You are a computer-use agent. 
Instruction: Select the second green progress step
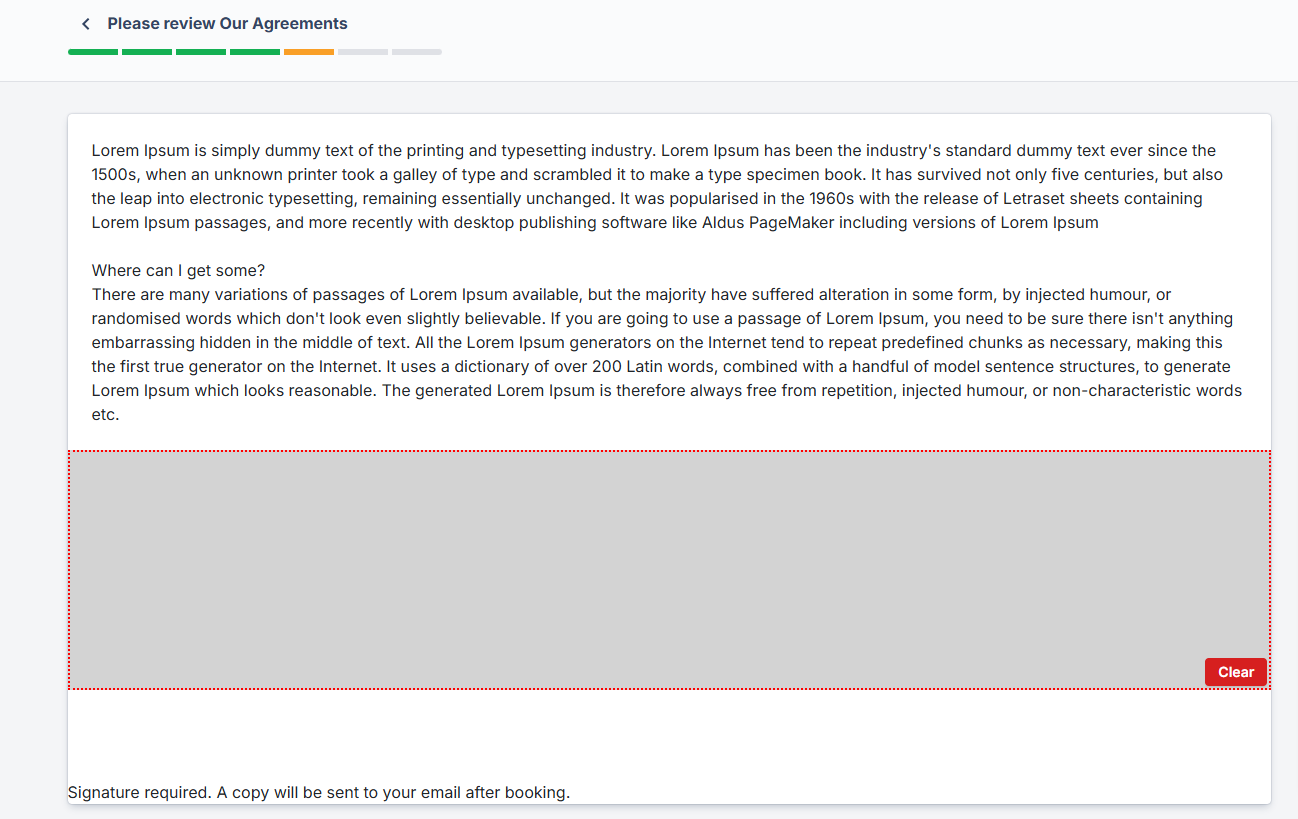[x=147, y=52]
